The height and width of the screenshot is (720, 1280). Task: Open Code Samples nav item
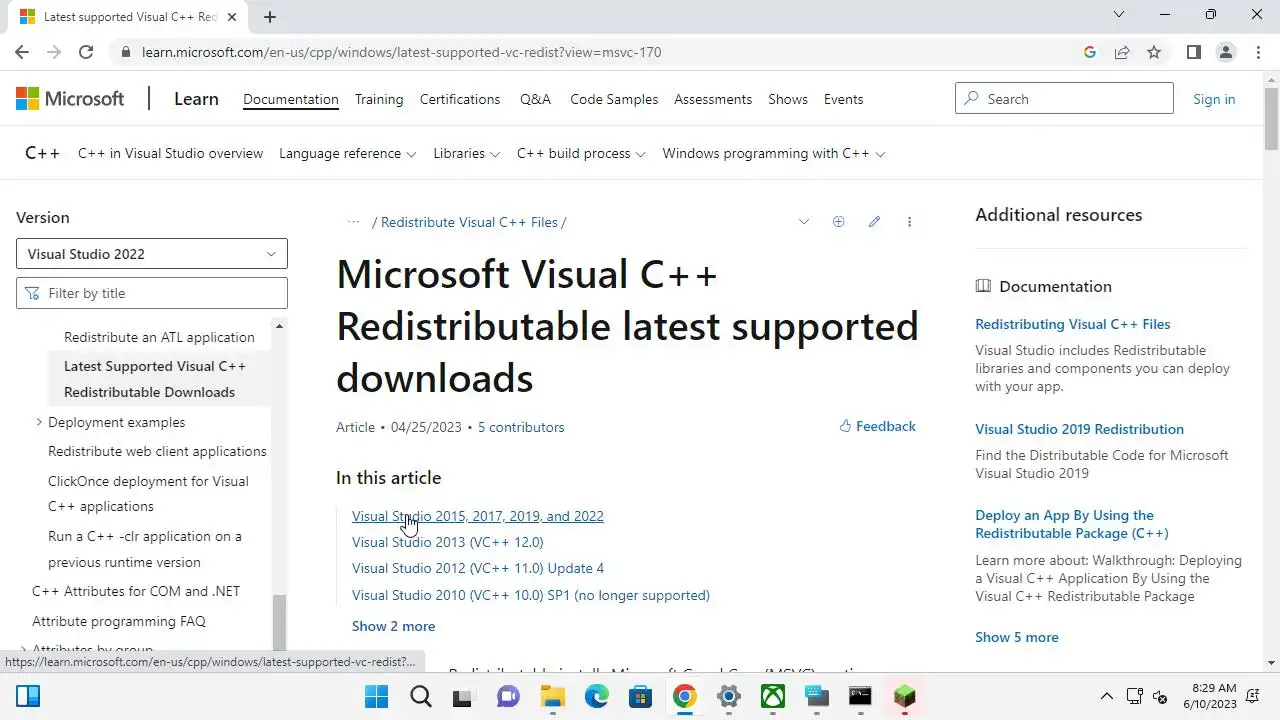[614, 99]
